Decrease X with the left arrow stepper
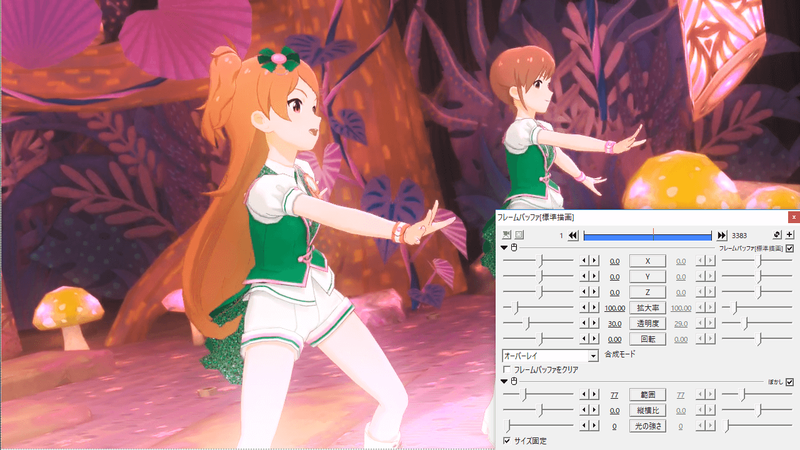The image size is (800, 450). tap(584, 261)
